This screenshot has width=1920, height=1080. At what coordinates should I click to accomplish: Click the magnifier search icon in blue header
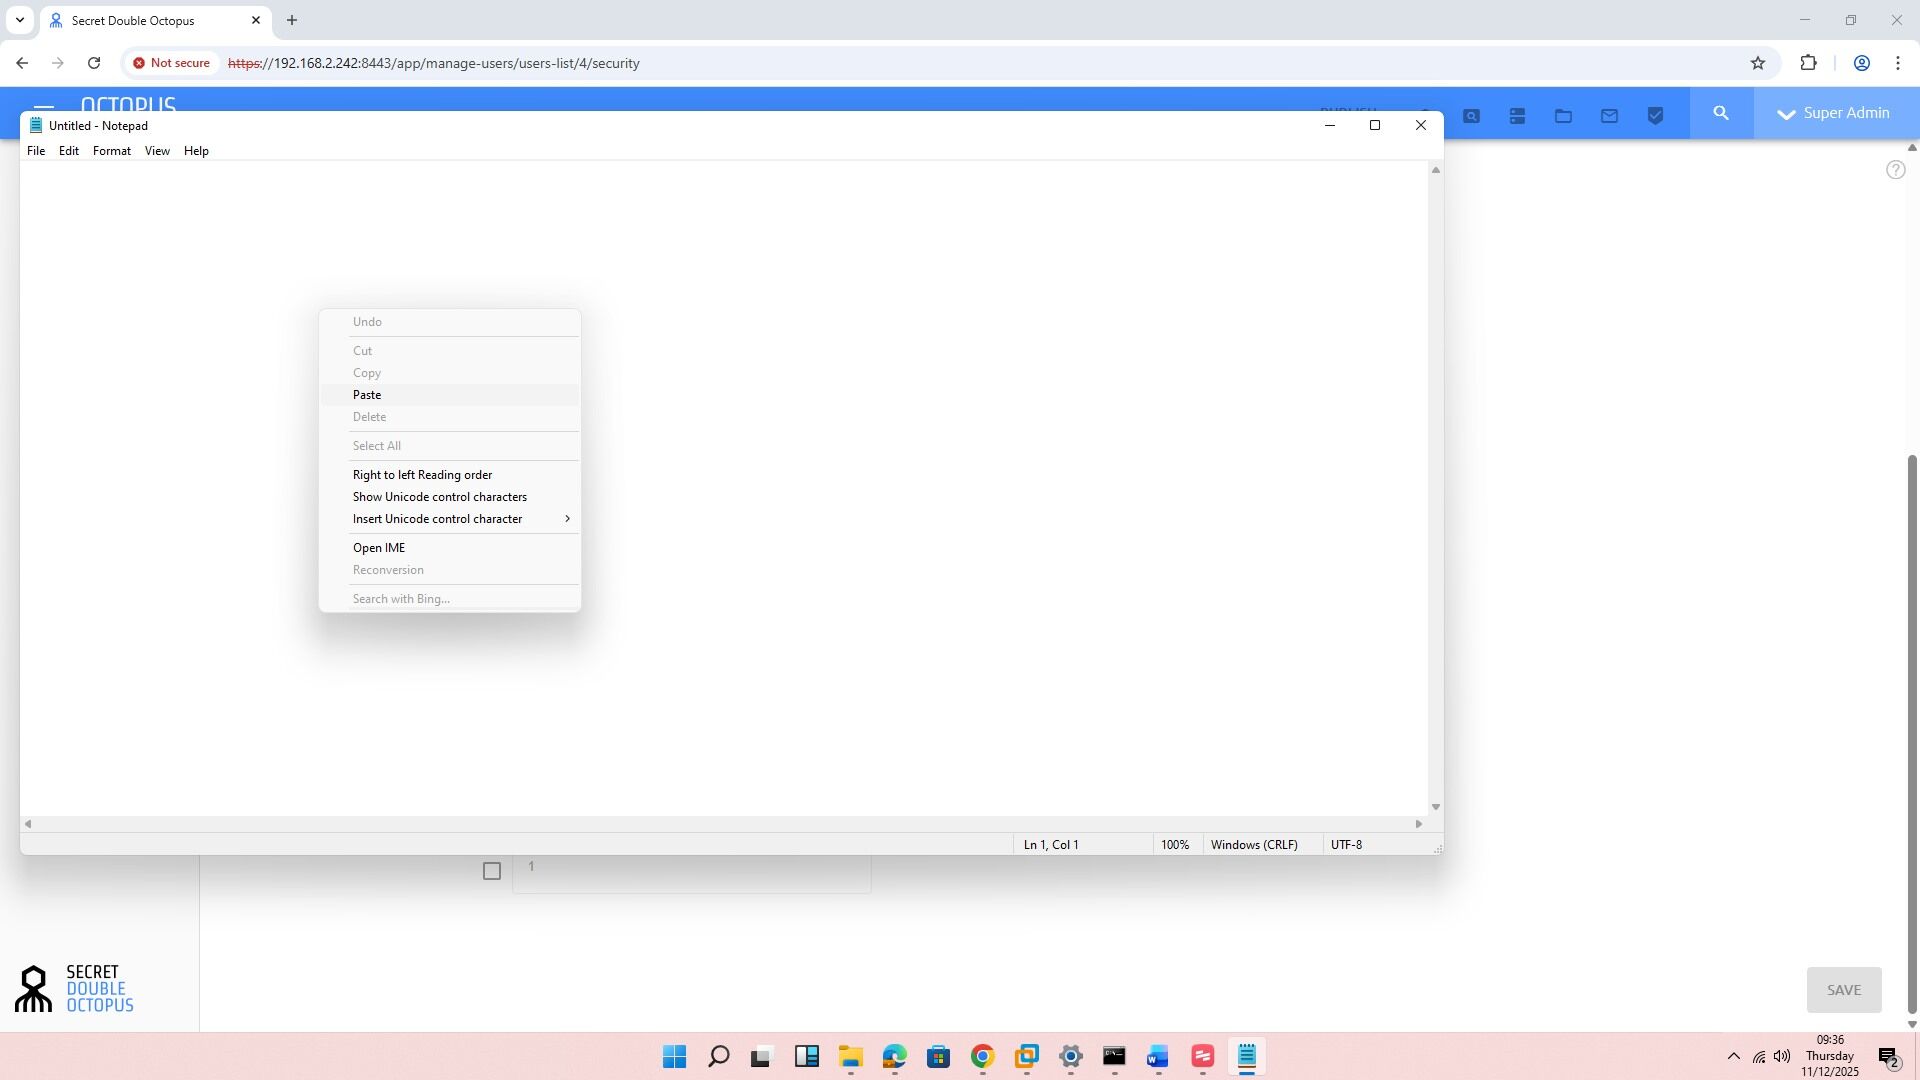1721,113
